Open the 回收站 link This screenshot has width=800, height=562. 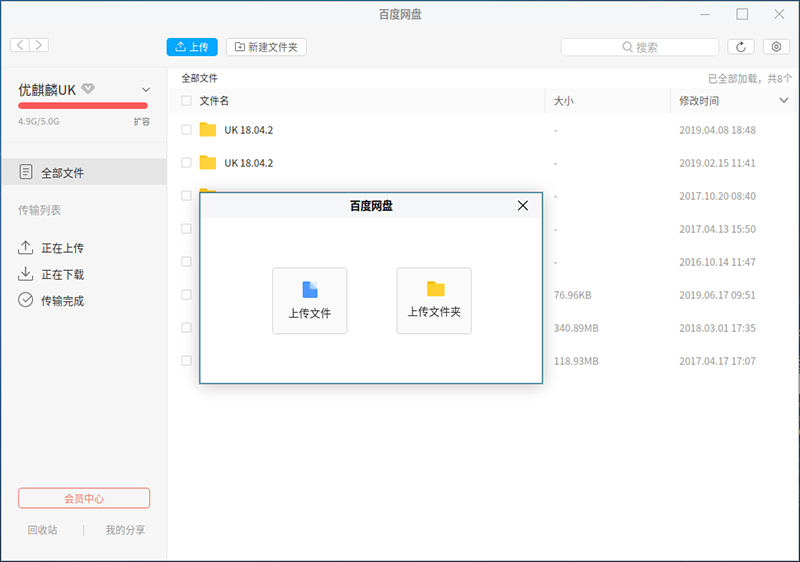tap(42, 530)
